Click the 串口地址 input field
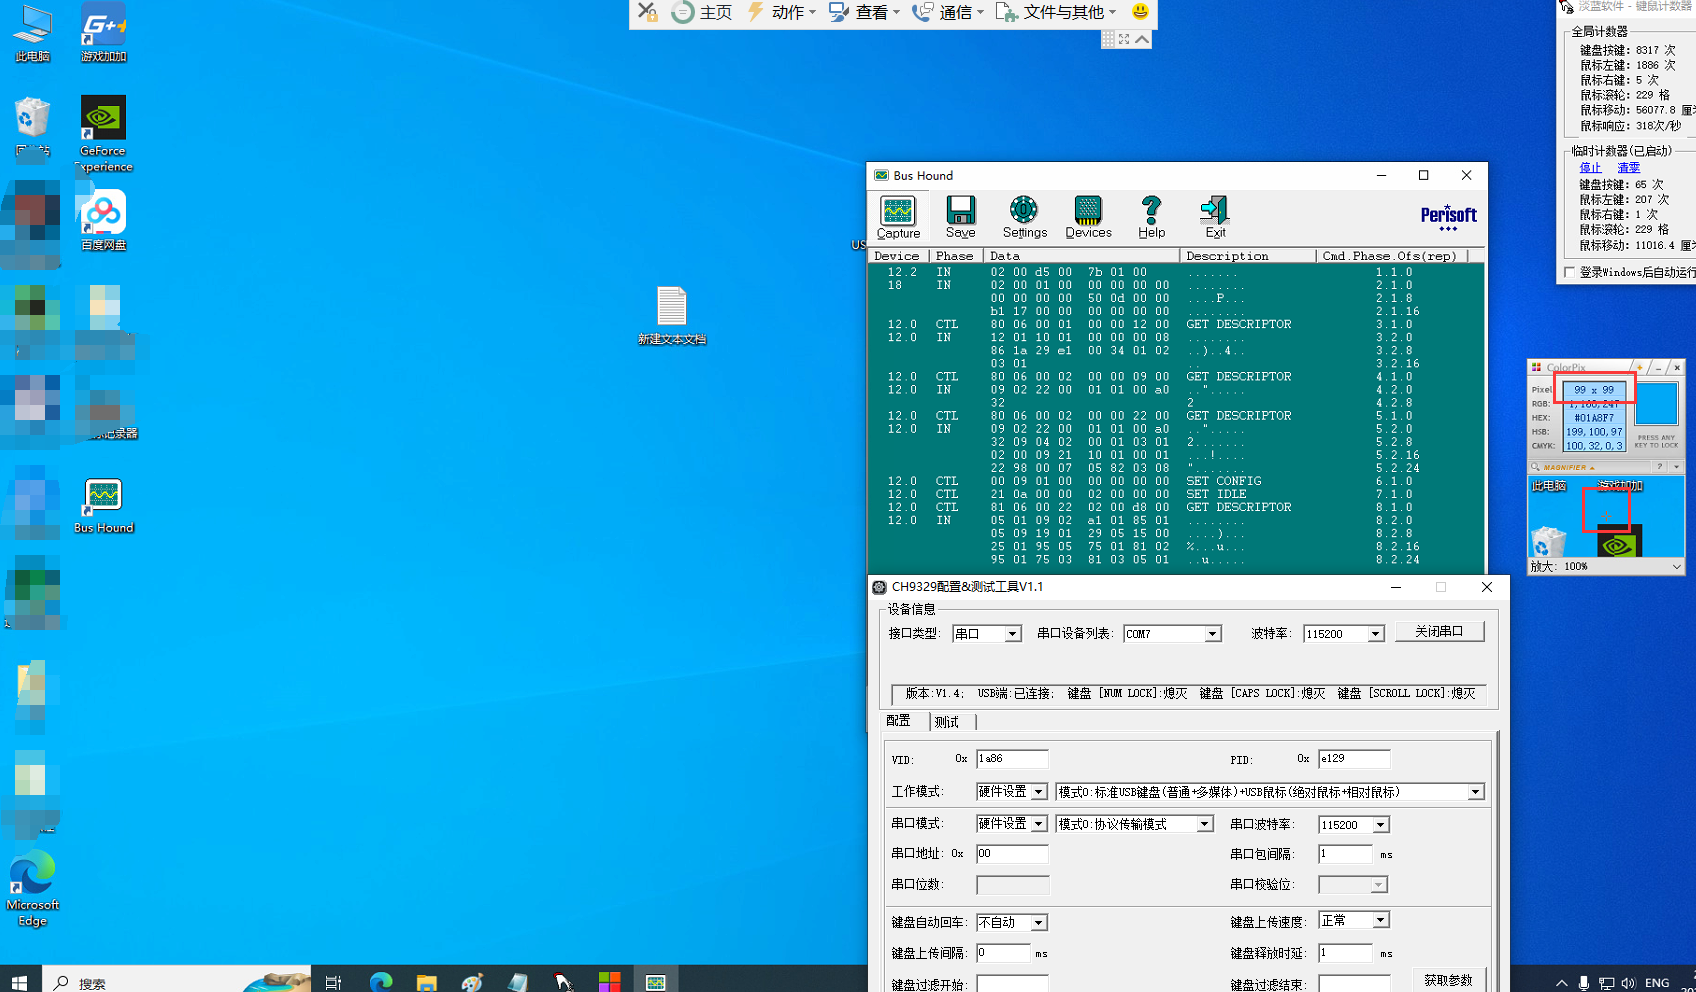Screen dimensions: 1696x992 click(1012, 854)
